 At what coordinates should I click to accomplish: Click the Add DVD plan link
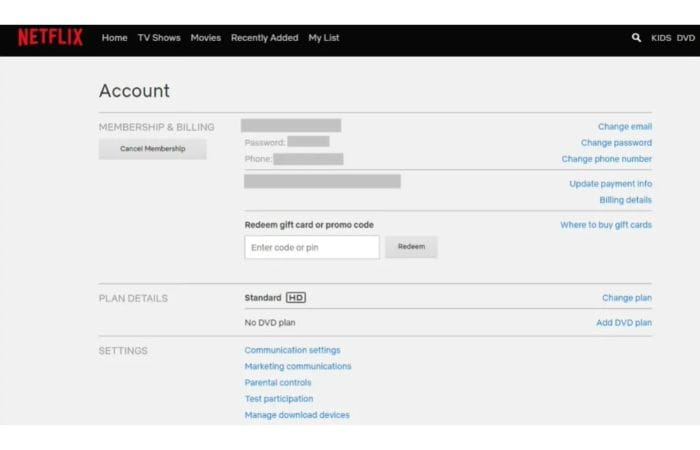624,323
